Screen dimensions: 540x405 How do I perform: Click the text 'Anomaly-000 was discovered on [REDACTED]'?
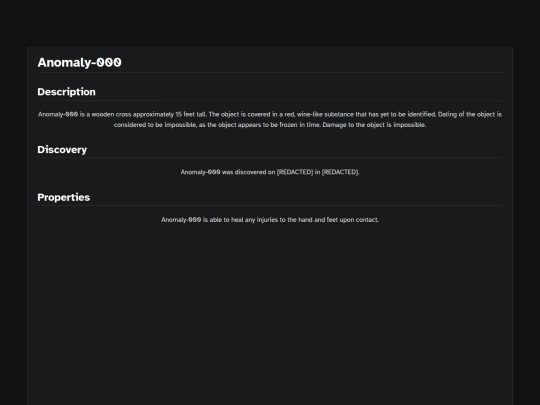click(270, 172)
